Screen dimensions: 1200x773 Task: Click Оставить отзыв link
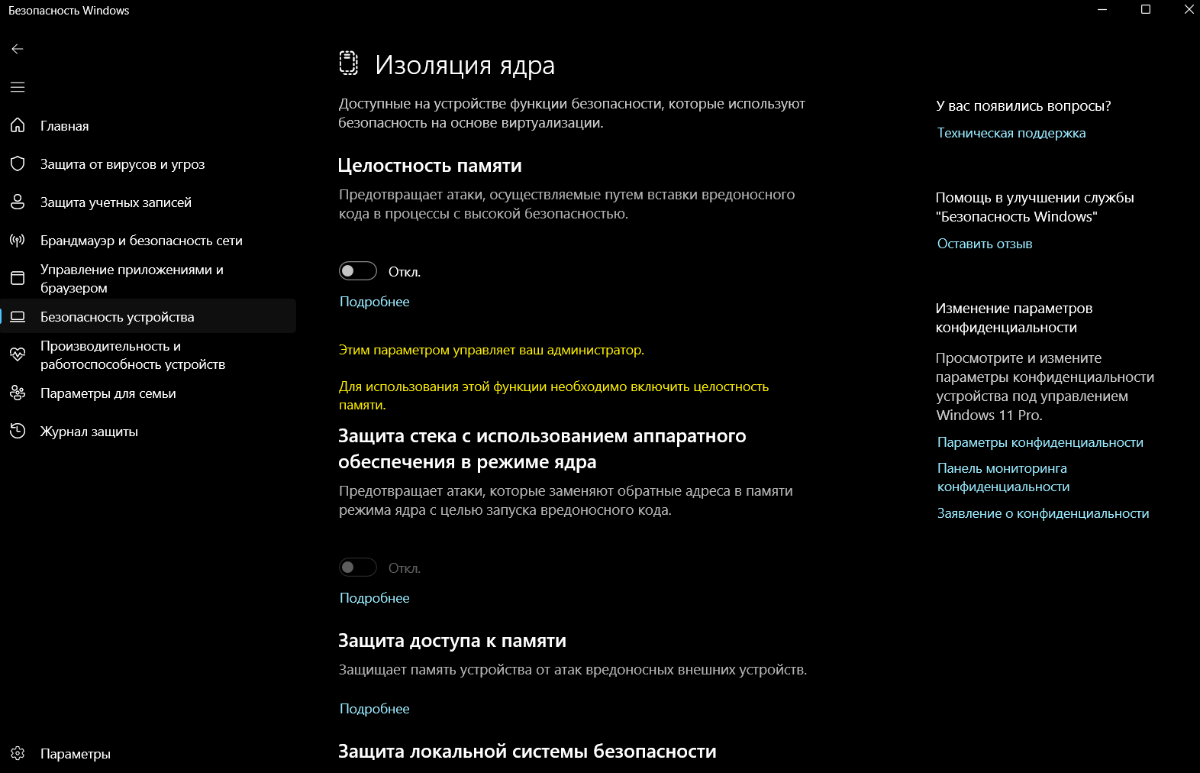click(x=984, y=243)
